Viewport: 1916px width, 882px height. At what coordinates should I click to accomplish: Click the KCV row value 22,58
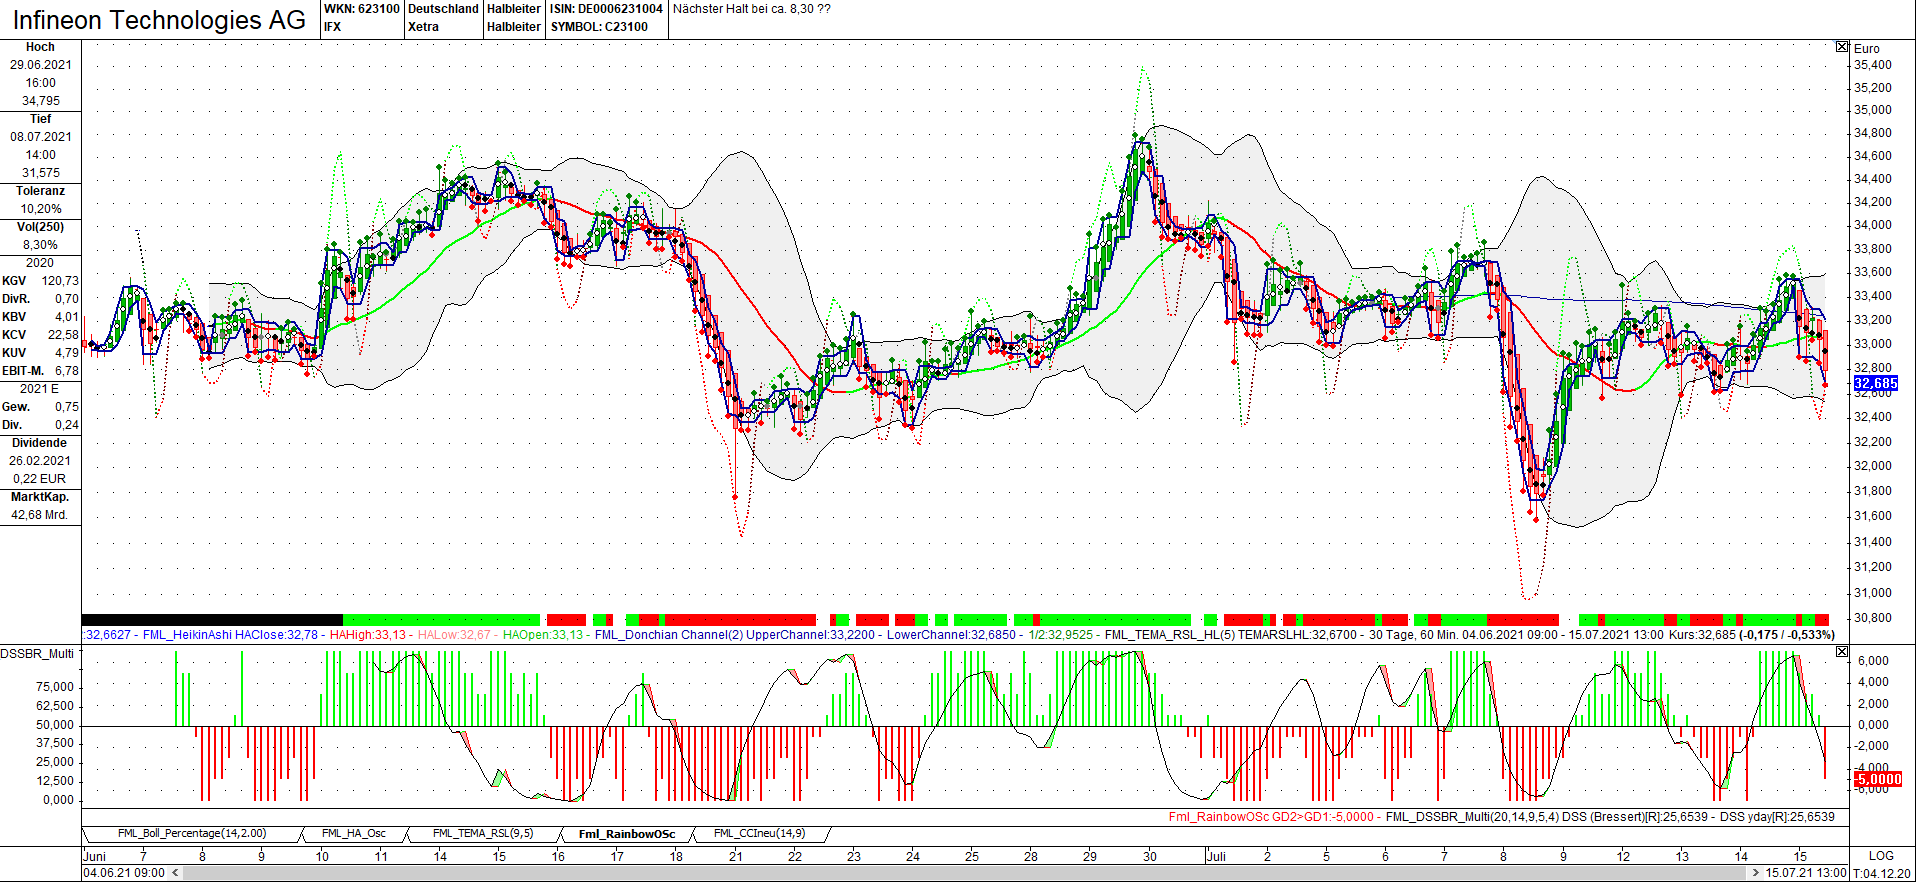63,335
